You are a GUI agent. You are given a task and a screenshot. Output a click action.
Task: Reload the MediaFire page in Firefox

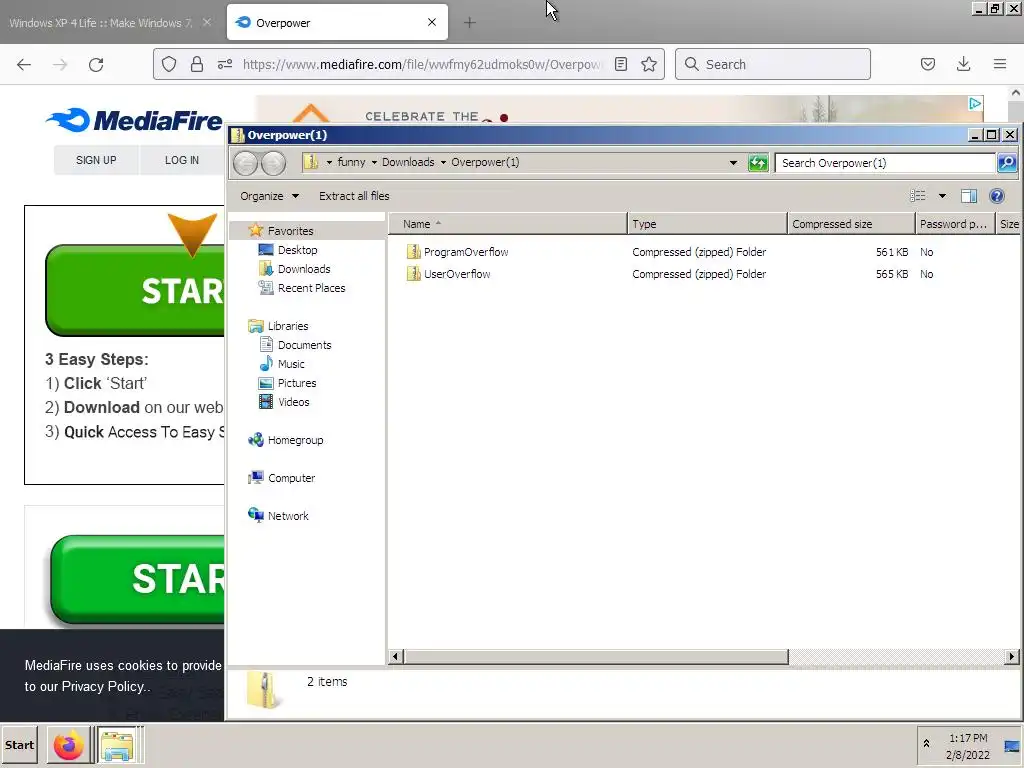pos(96,64)
